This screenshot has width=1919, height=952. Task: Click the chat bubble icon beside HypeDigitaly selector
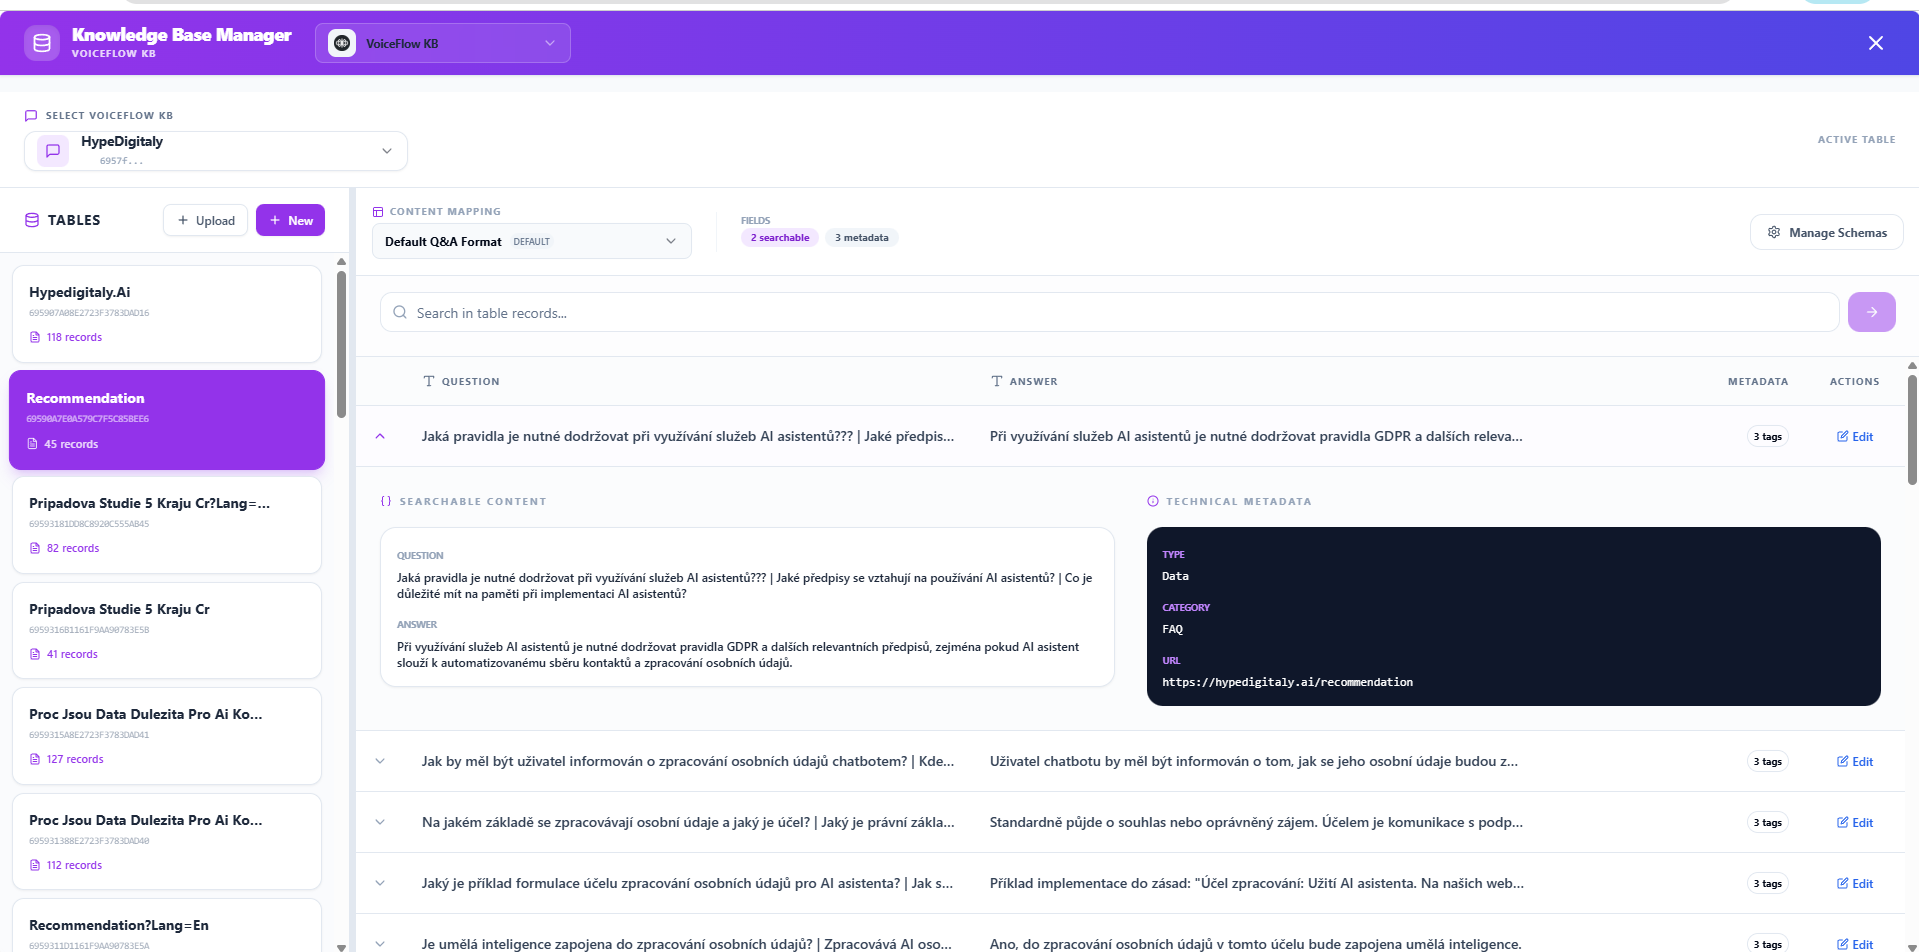tap(51, 150)
